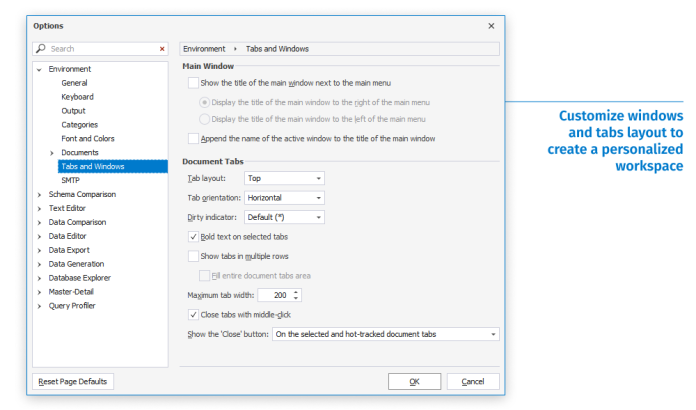Select the Keyboard options page

tap(77, 97)
